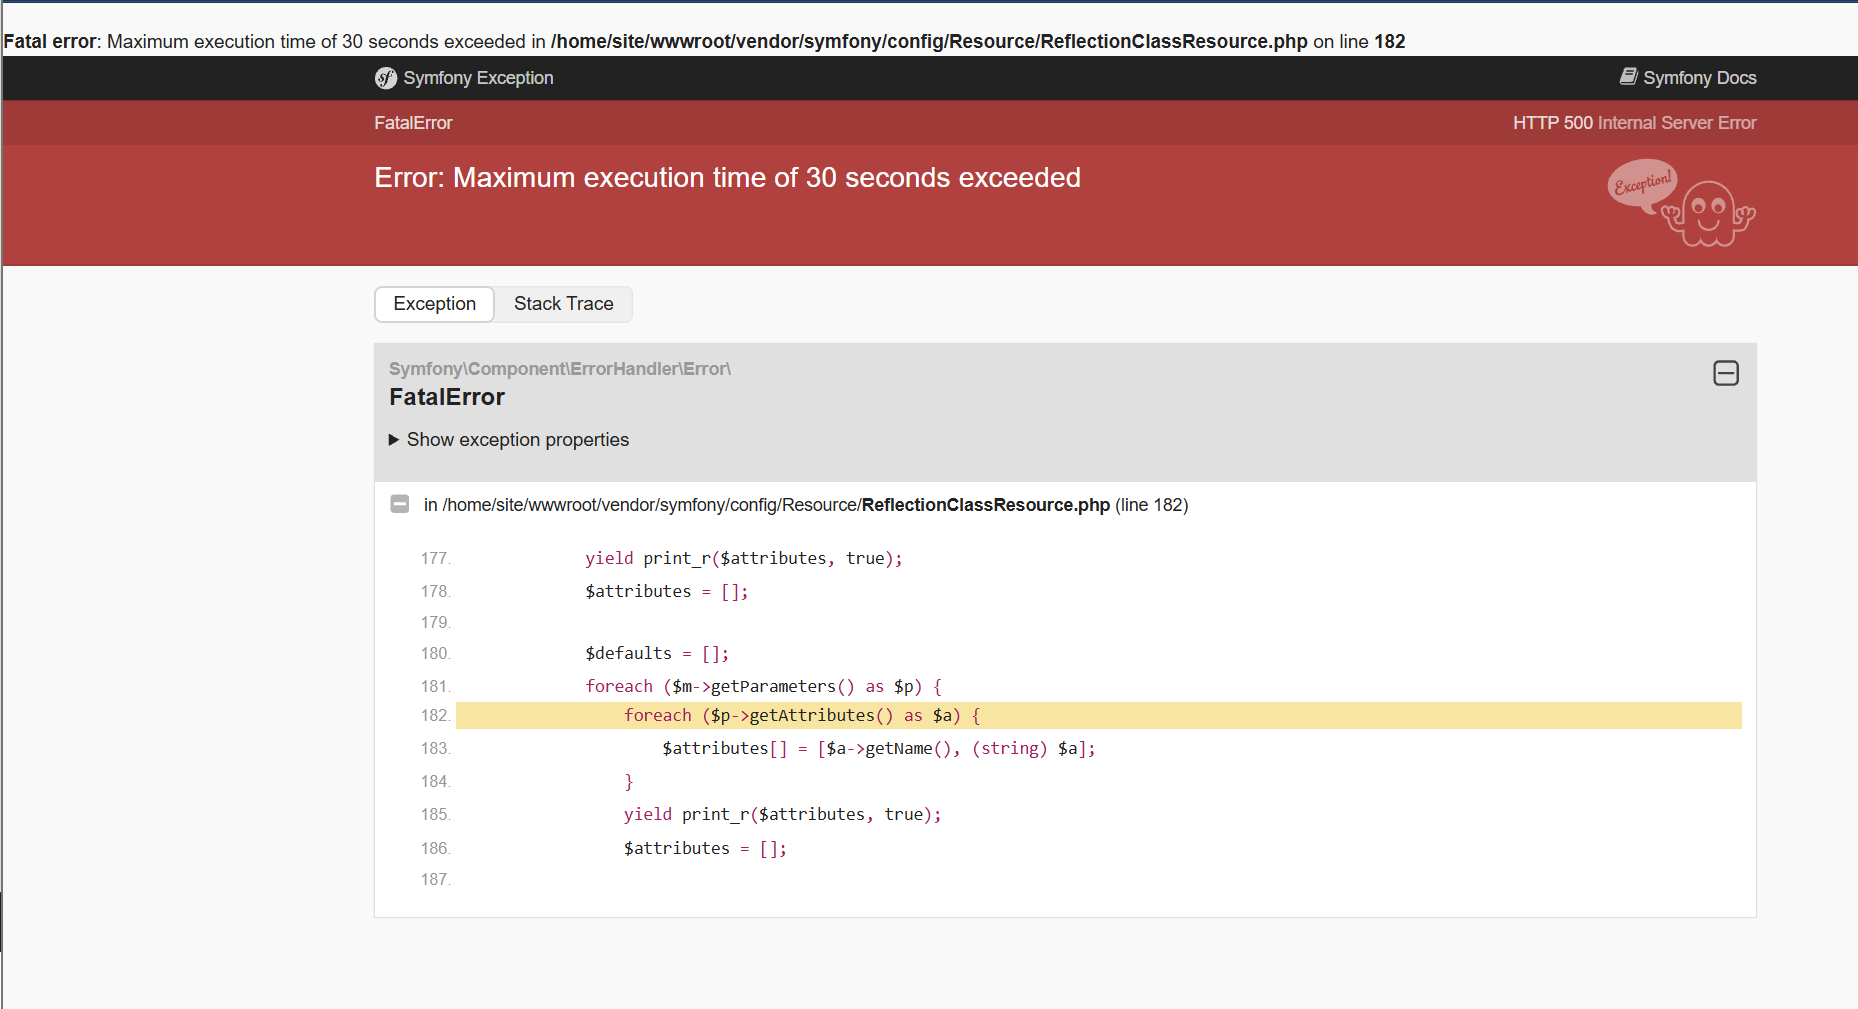This screenshot has width=1858, height=1009.
Task: Click line number 177 in the code excerpt
Action: pyautogui.click(x=435, y=558)
